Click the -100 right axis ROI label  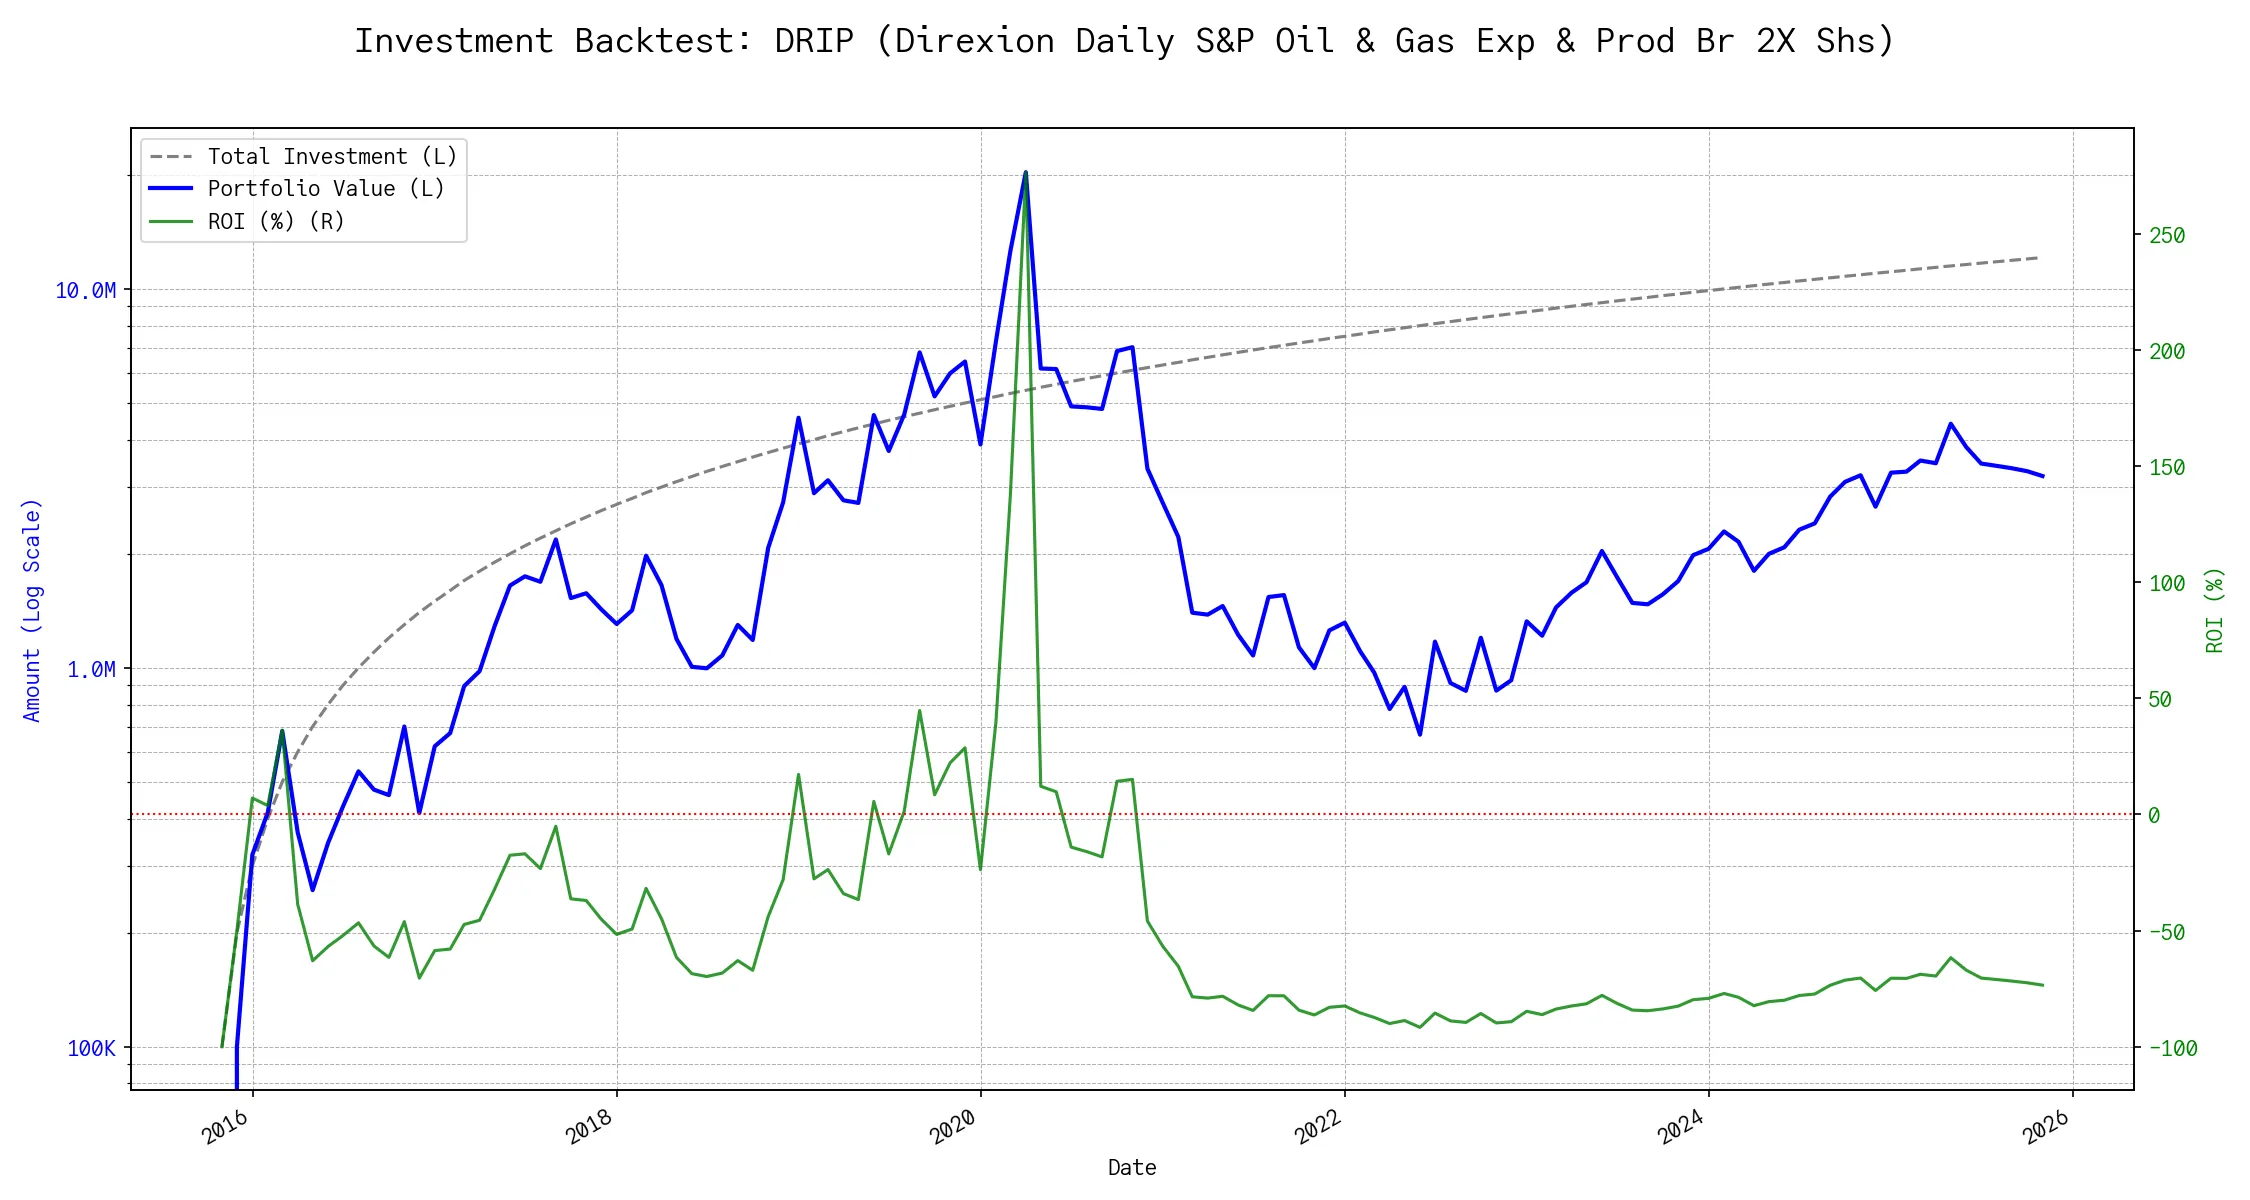[x=2173, y=1049]
